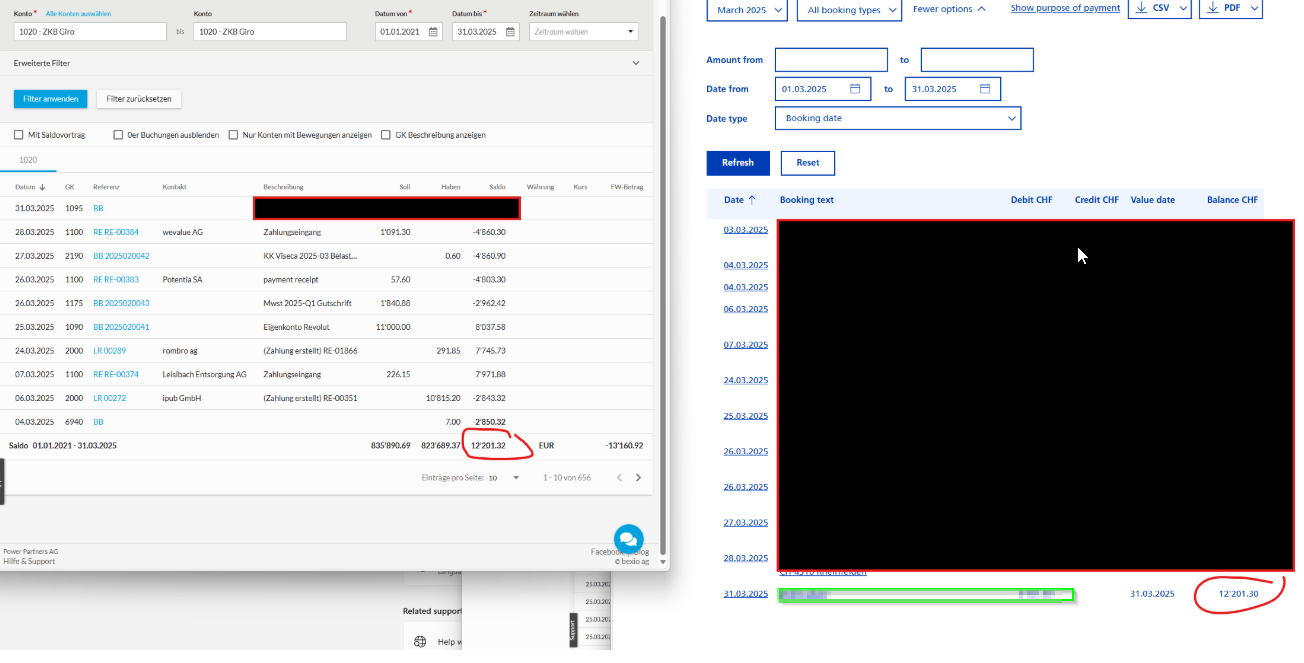Click the first Konto field 1020 - ZKB Giro

[90, 32]
